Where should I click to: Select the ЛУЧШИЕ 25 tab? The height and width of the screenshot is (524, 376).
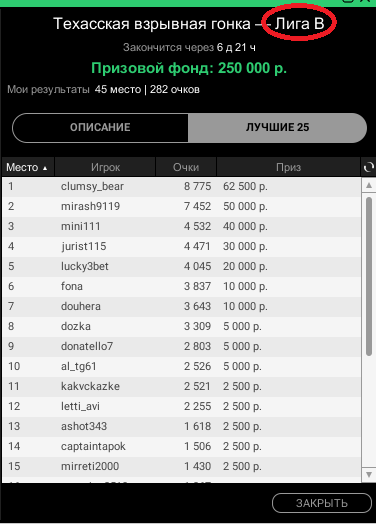pyautogui.click(x=277, y=127)
